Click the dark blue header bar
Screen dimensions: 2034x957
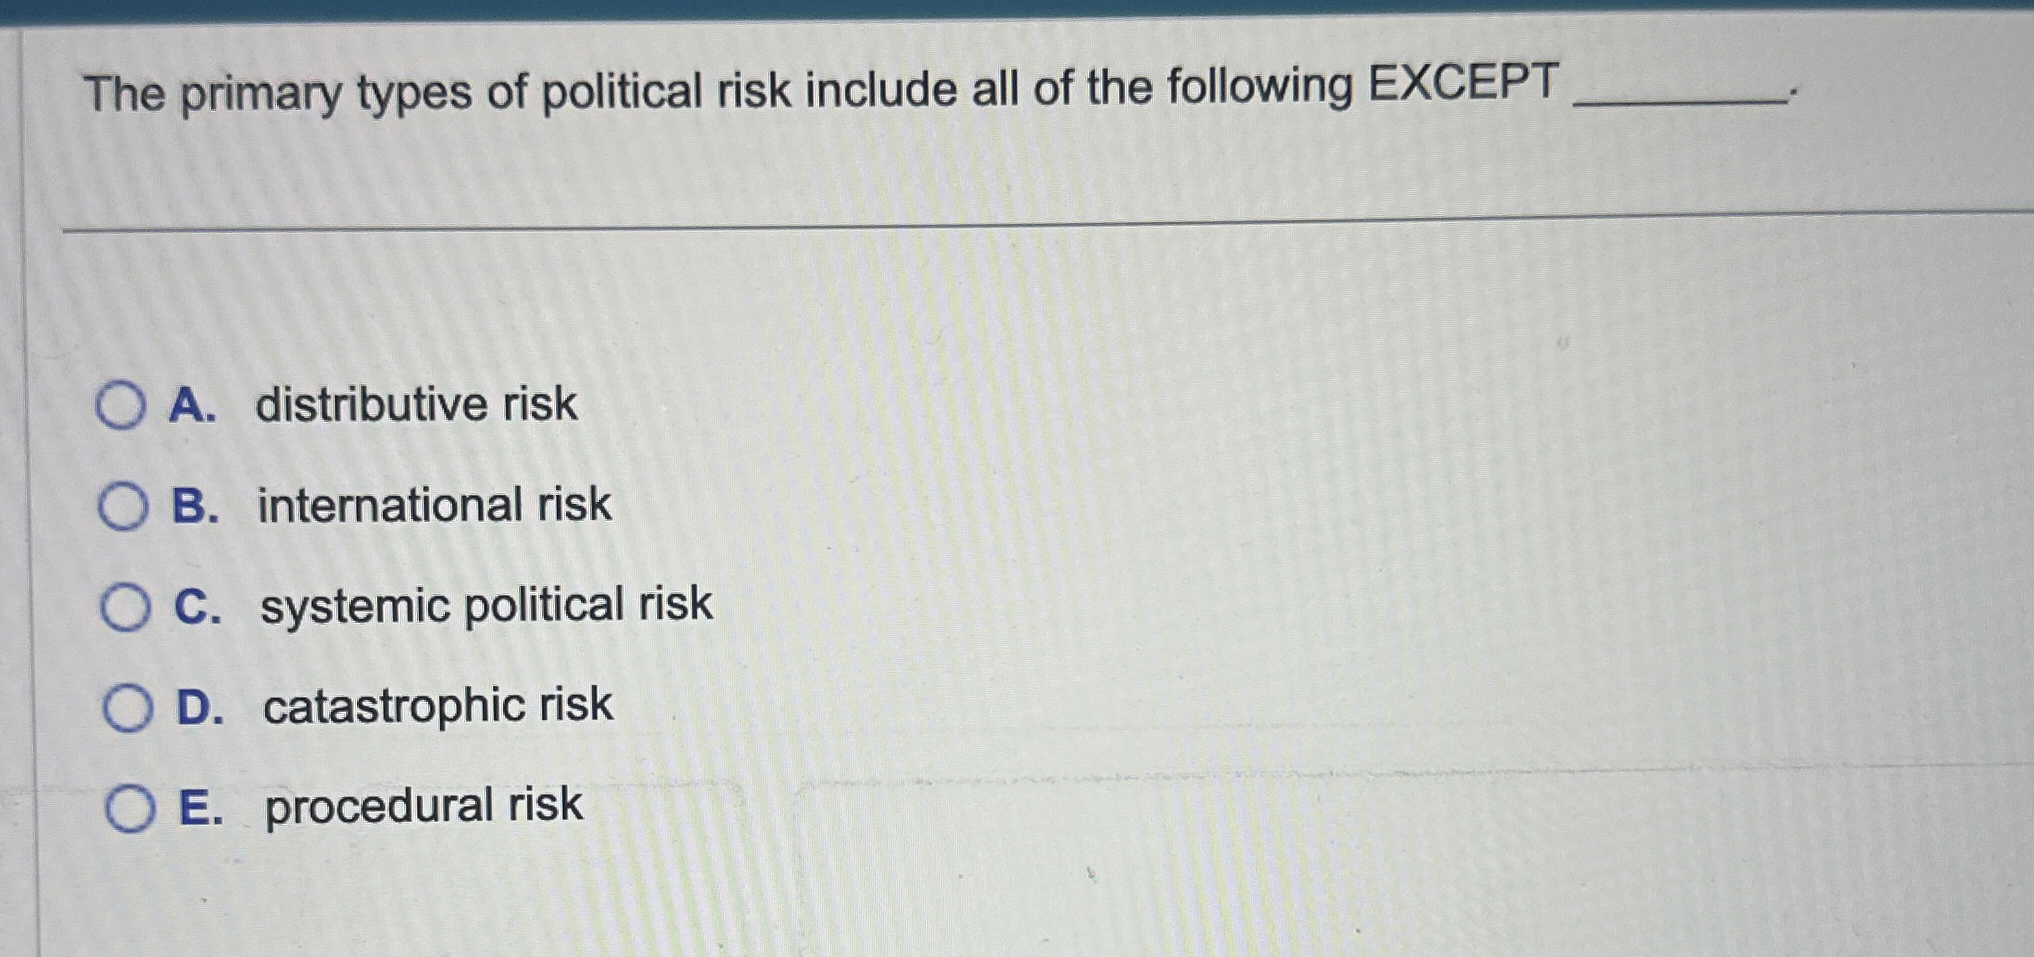click(x=1017, y=11)
